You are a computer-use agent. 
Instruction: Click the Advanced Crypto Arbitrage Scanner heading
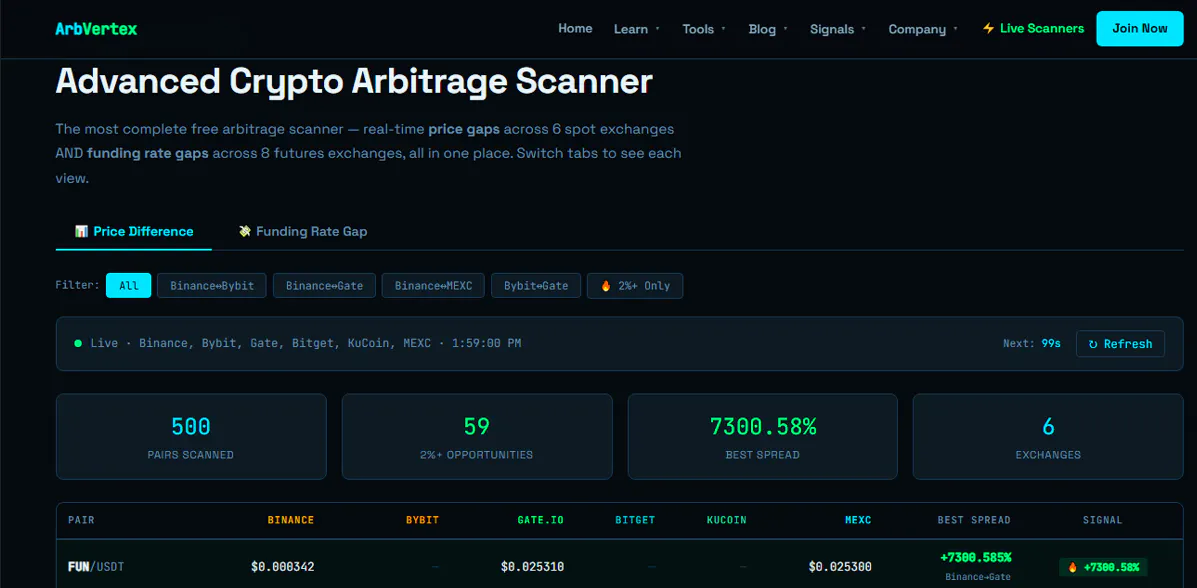[354, 81]
